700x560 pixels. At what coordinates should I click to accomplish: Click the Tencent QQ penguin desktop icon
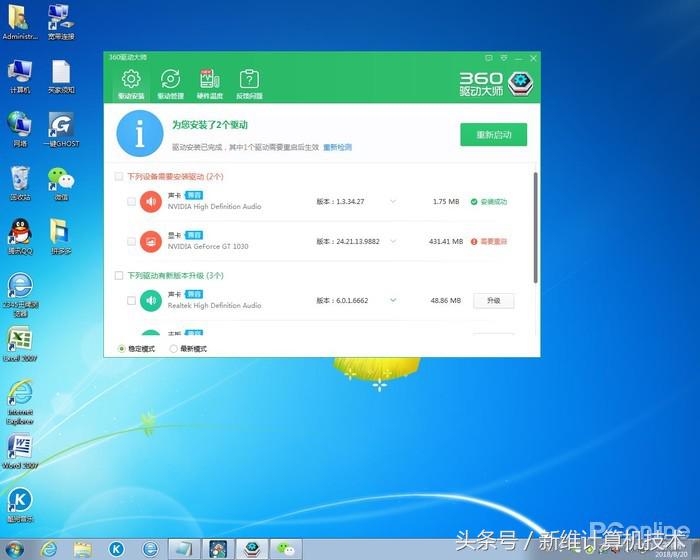click(20, 237)
